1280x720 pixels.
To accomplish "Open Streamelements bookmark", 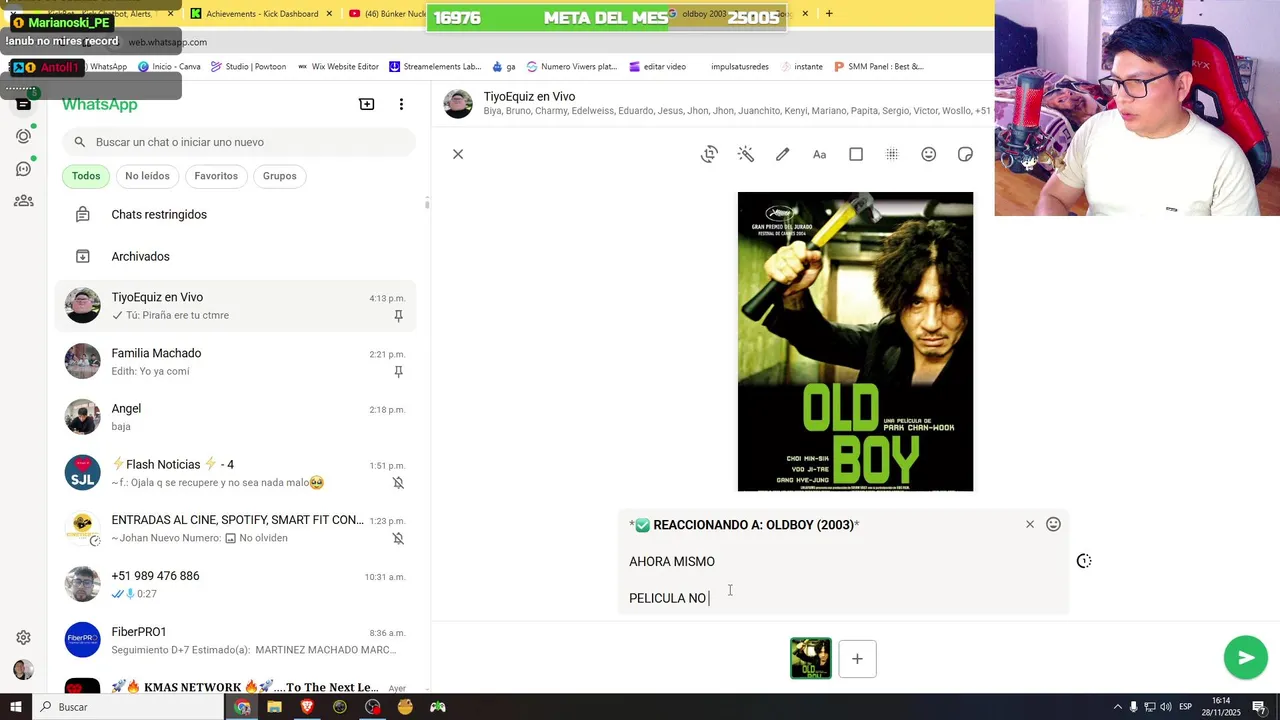I will coord(435,67).
